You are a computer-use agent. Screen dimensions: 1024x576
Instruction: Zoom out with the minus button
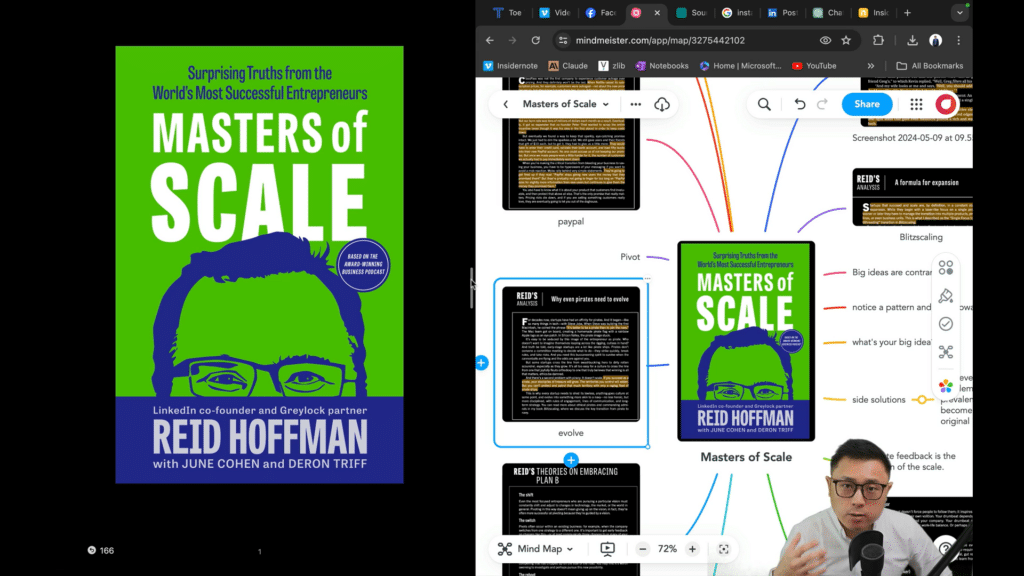(x=643, y=549)
